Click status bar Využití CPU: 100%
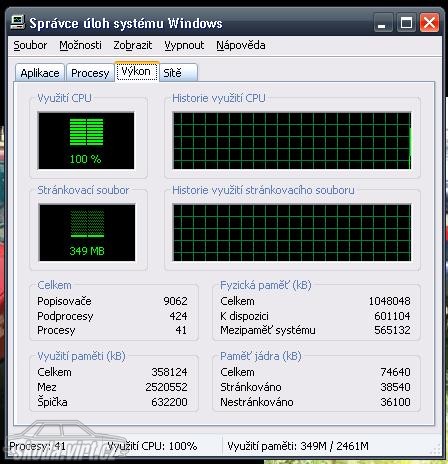The height and width of the screenshot is (464, 448). click(152, 446)
